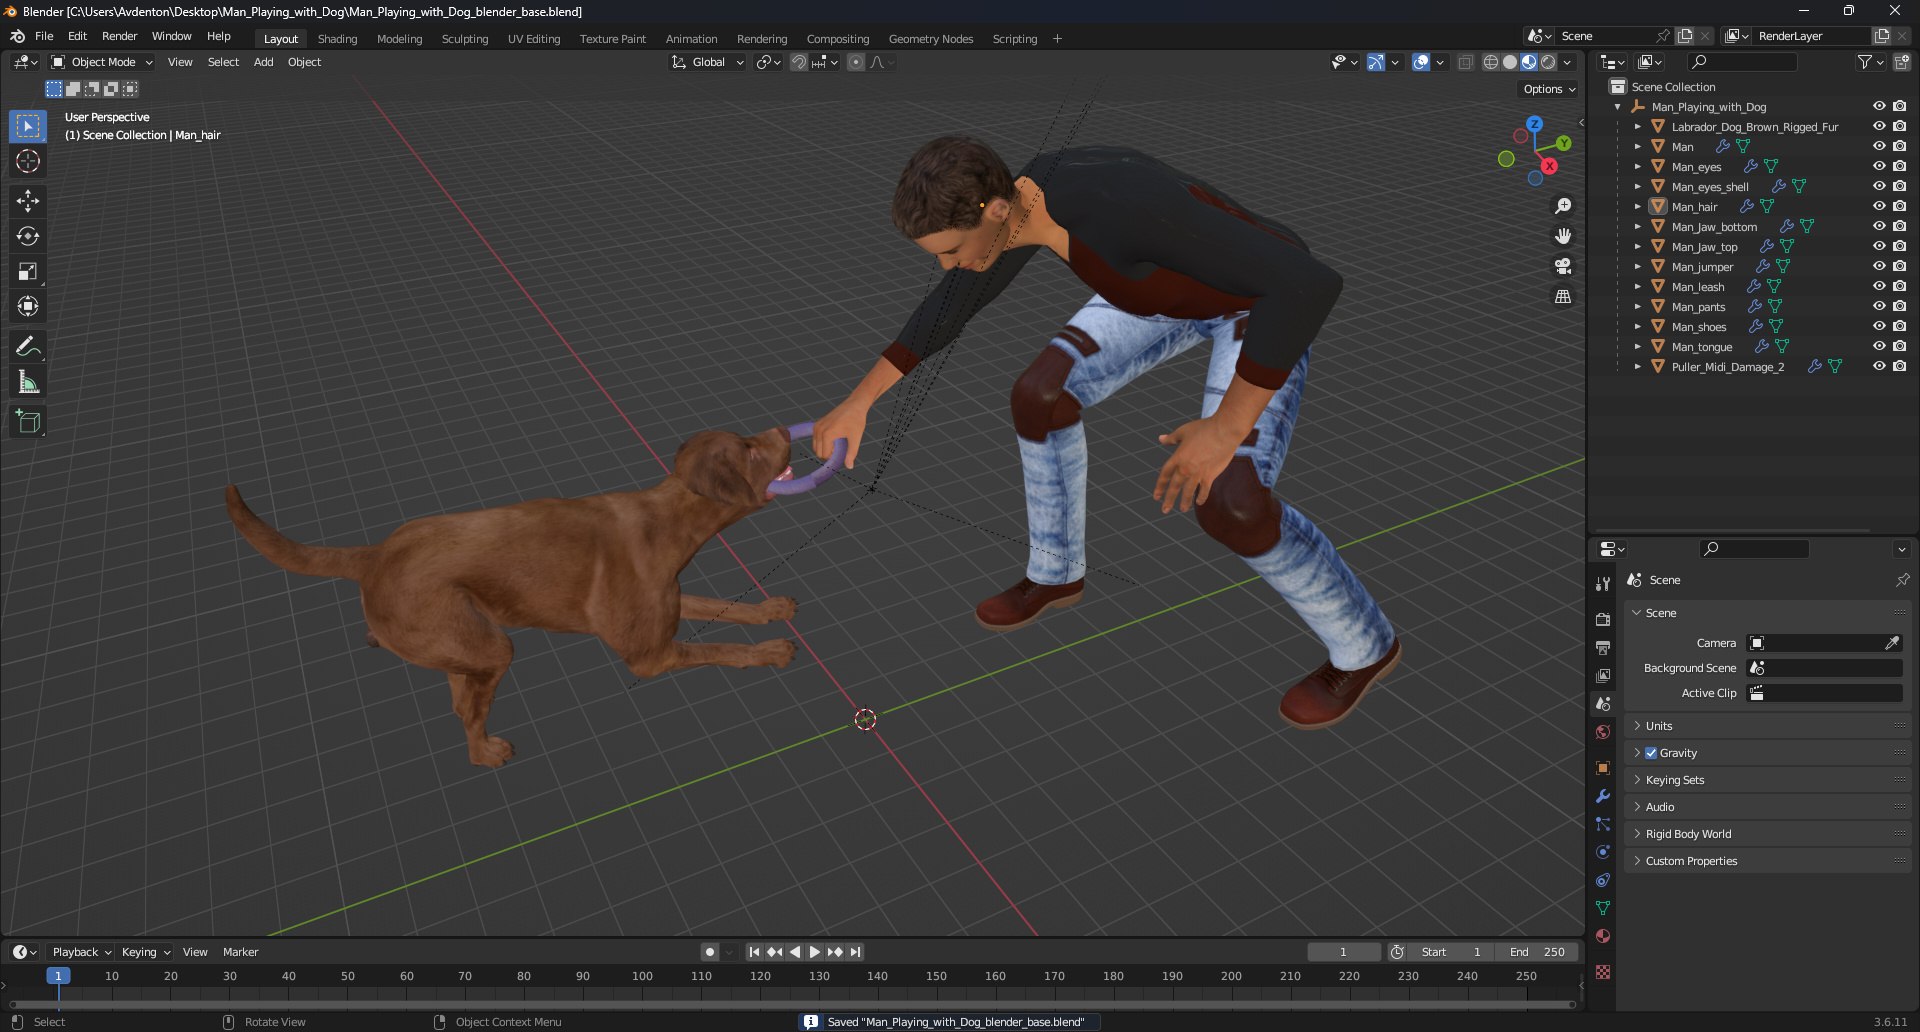The height and width of the screenshot is (1032, 1920).
Task: Open the Texture properties tab
Action: (1603, 972)
